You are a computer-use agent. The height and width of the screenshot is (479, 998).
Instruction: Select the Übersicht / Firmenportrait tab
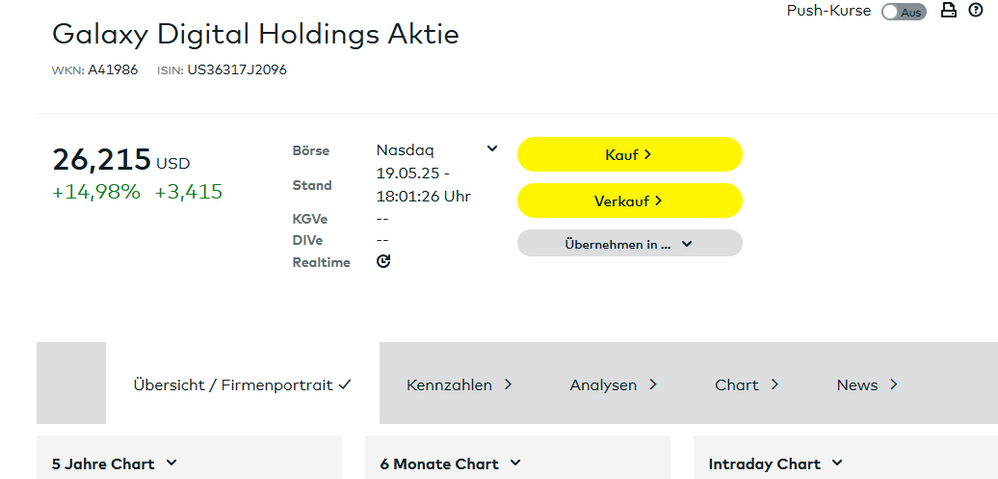point(242,385)
